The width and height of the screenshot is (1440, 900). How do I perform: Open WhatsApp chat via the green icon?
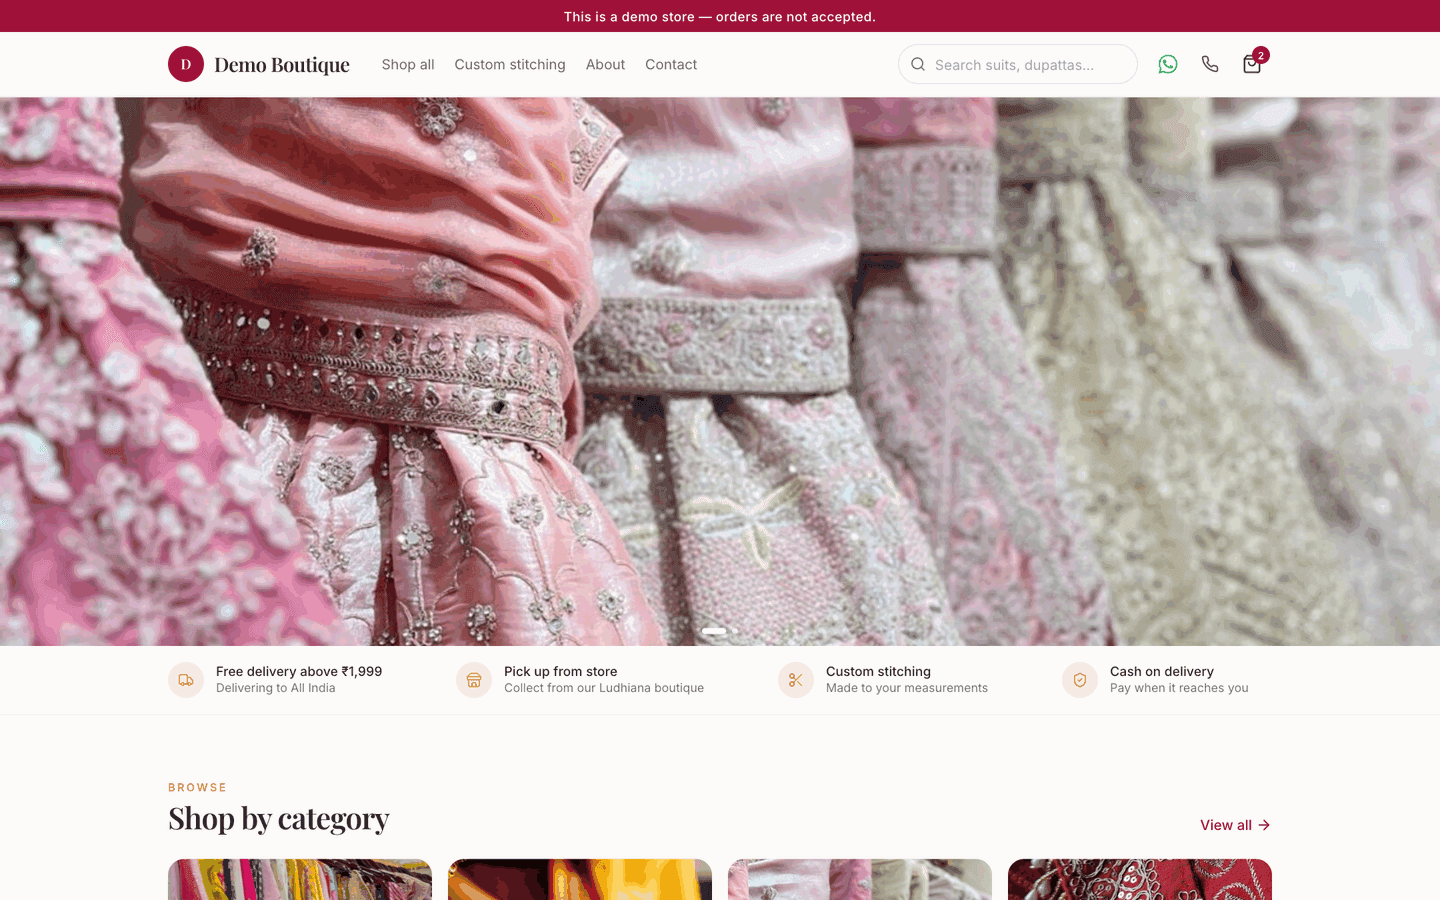(x=1168, y=64)
